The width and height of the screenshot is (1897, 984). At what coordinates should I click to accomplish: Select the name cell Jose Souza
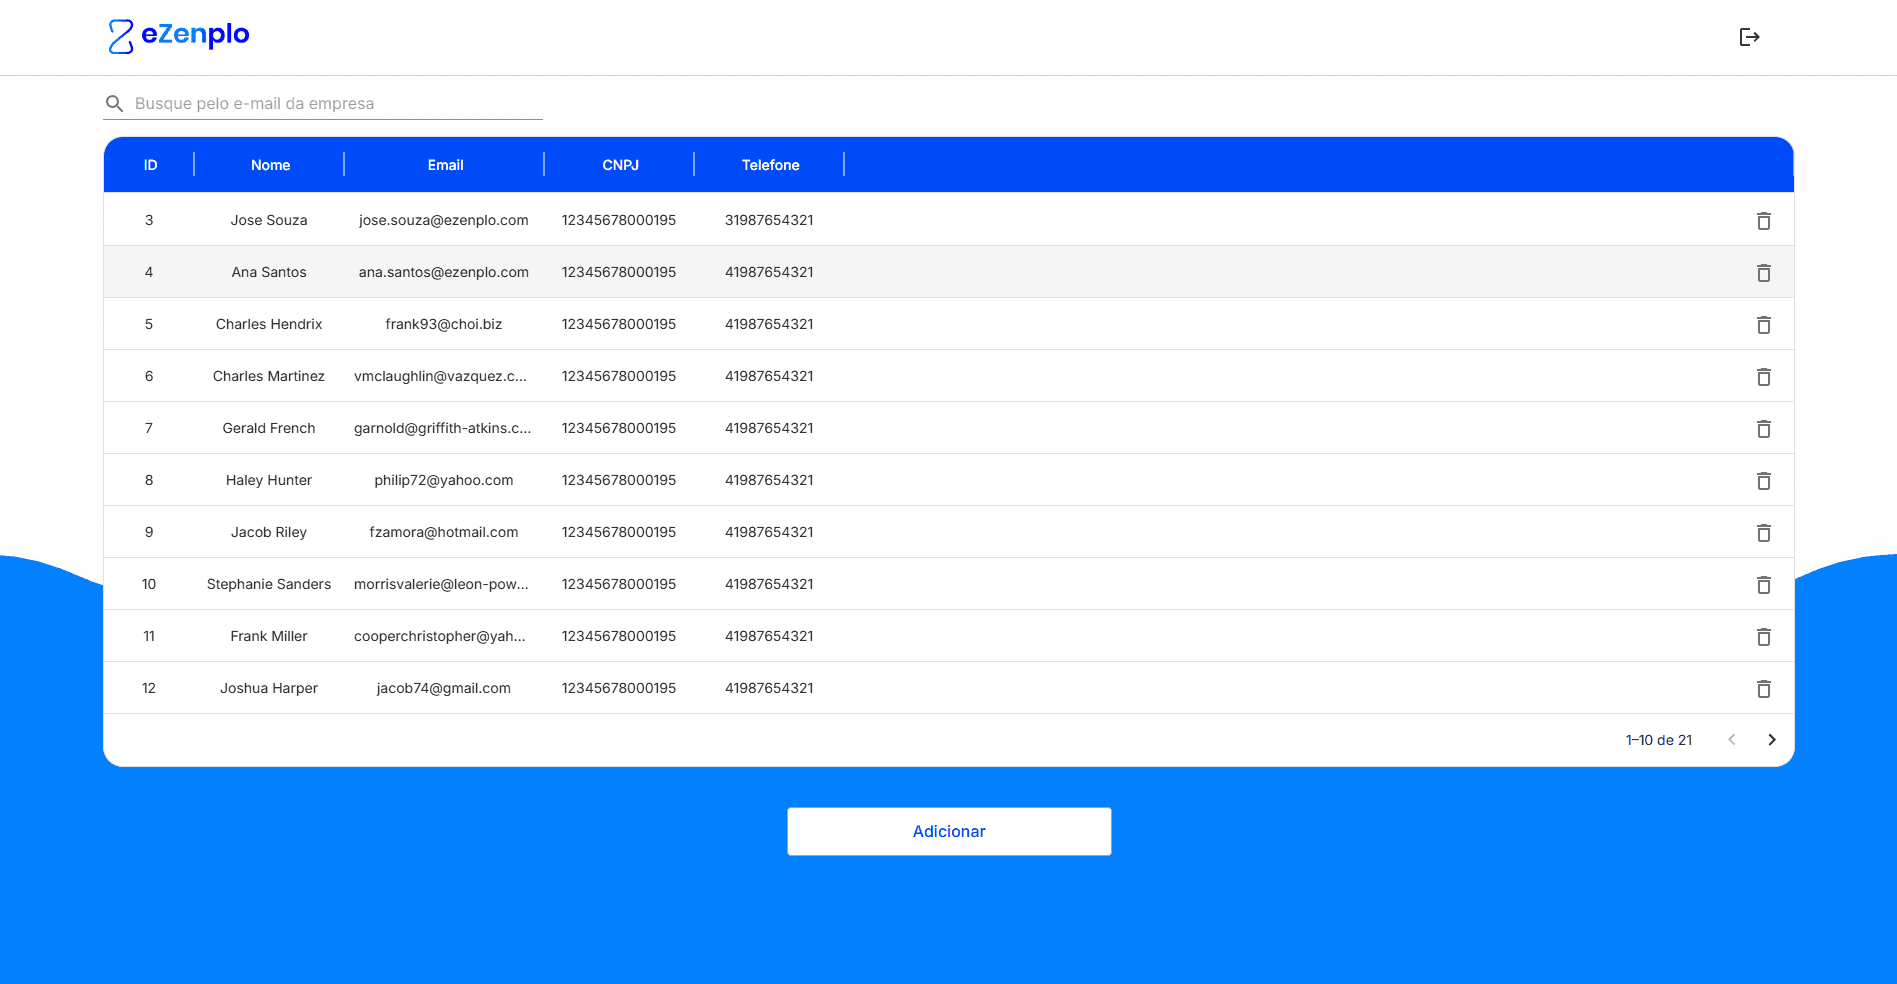269,220
